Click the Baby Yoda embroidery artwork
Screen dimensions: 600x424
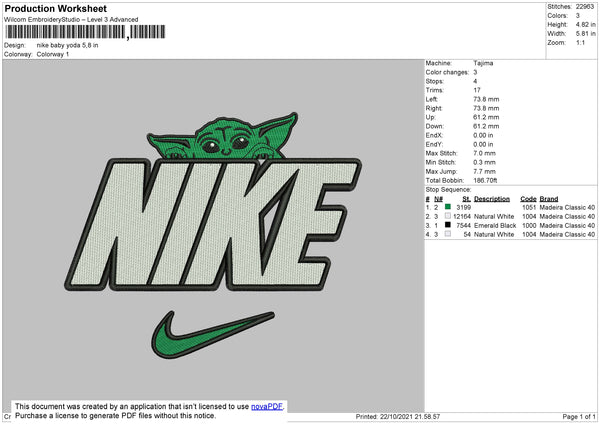(x=223, y=137)
